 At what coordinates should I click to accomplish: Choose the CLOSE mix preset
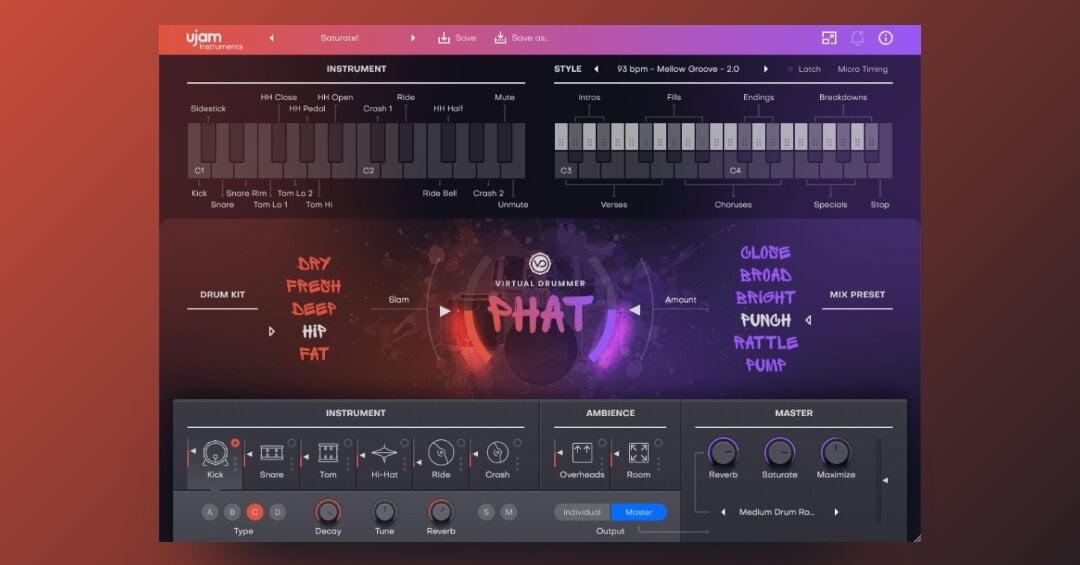point(765,252)
